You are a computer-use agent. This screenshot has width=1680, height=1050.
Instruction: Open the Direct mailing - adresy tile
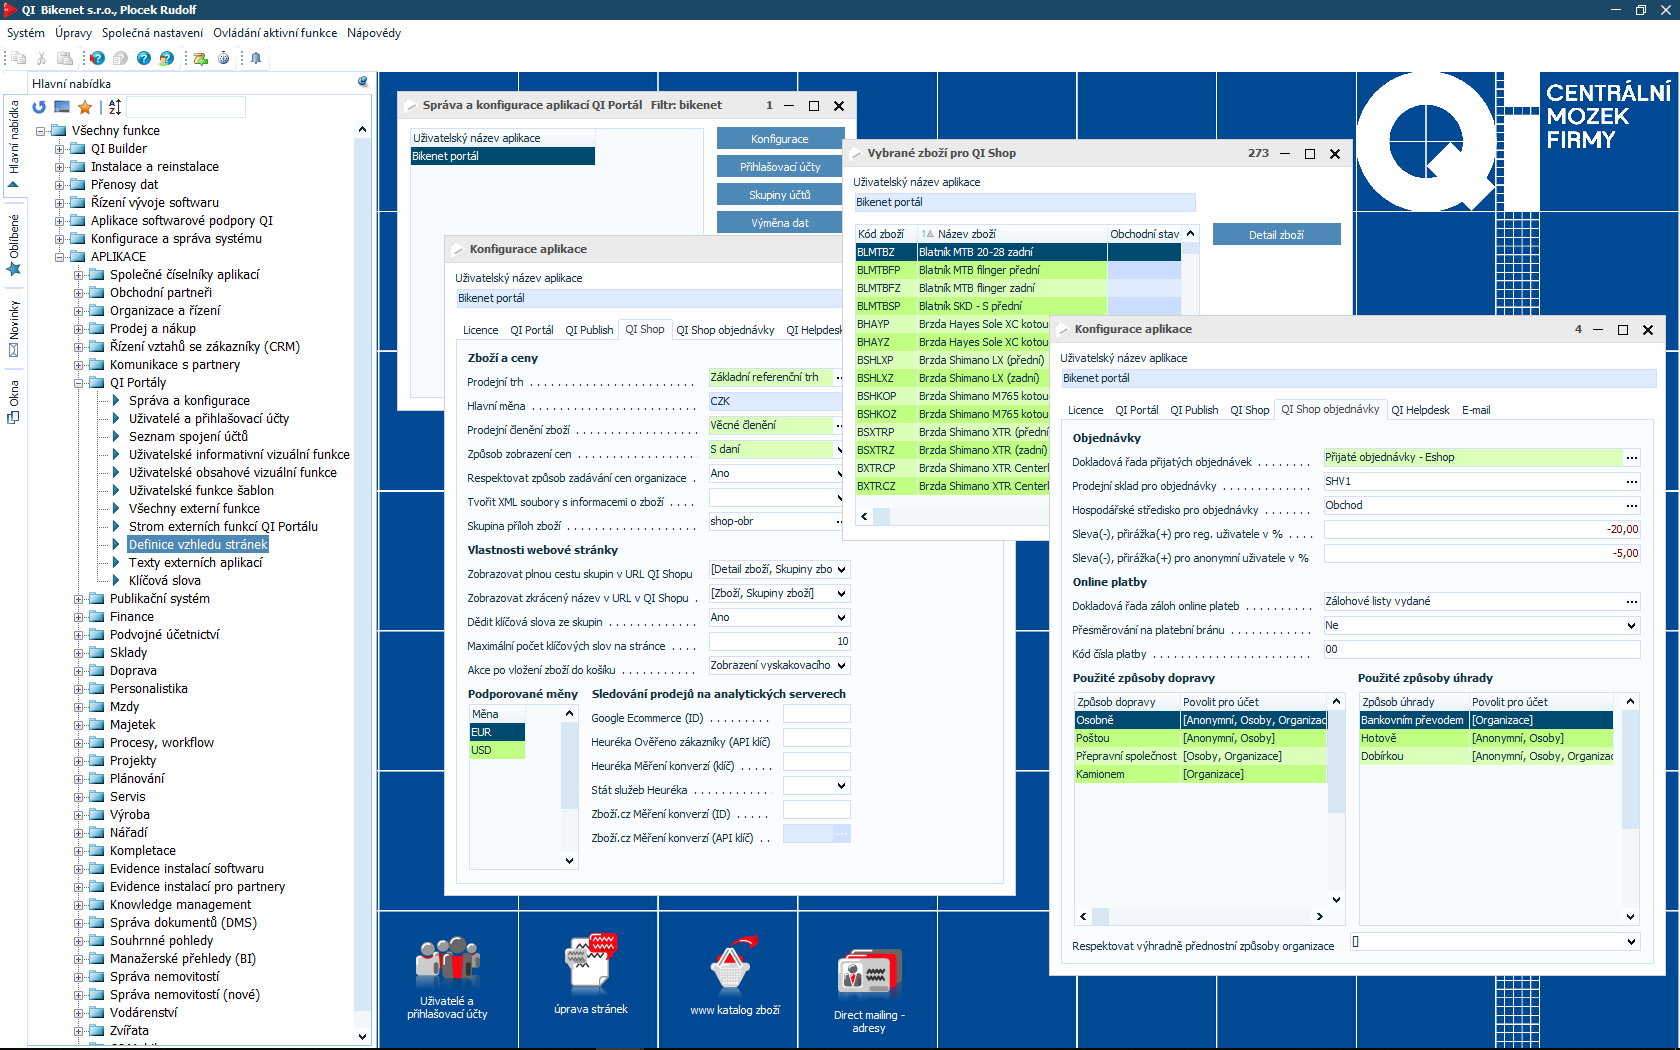point(868,987)
